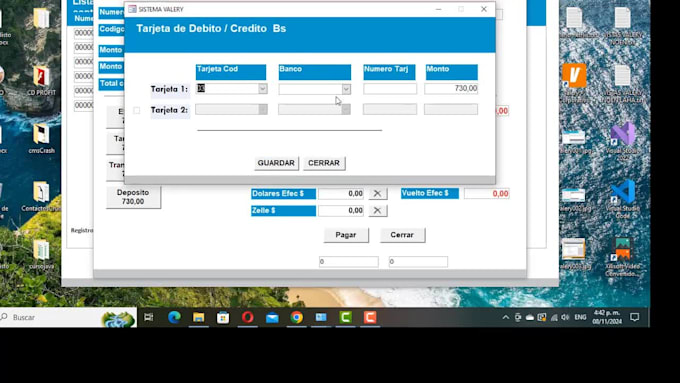Select the valery003.jpg desktop thumbnail
Image resolution: width=680 pixels, height=383 pixels.
pos(574,254)
